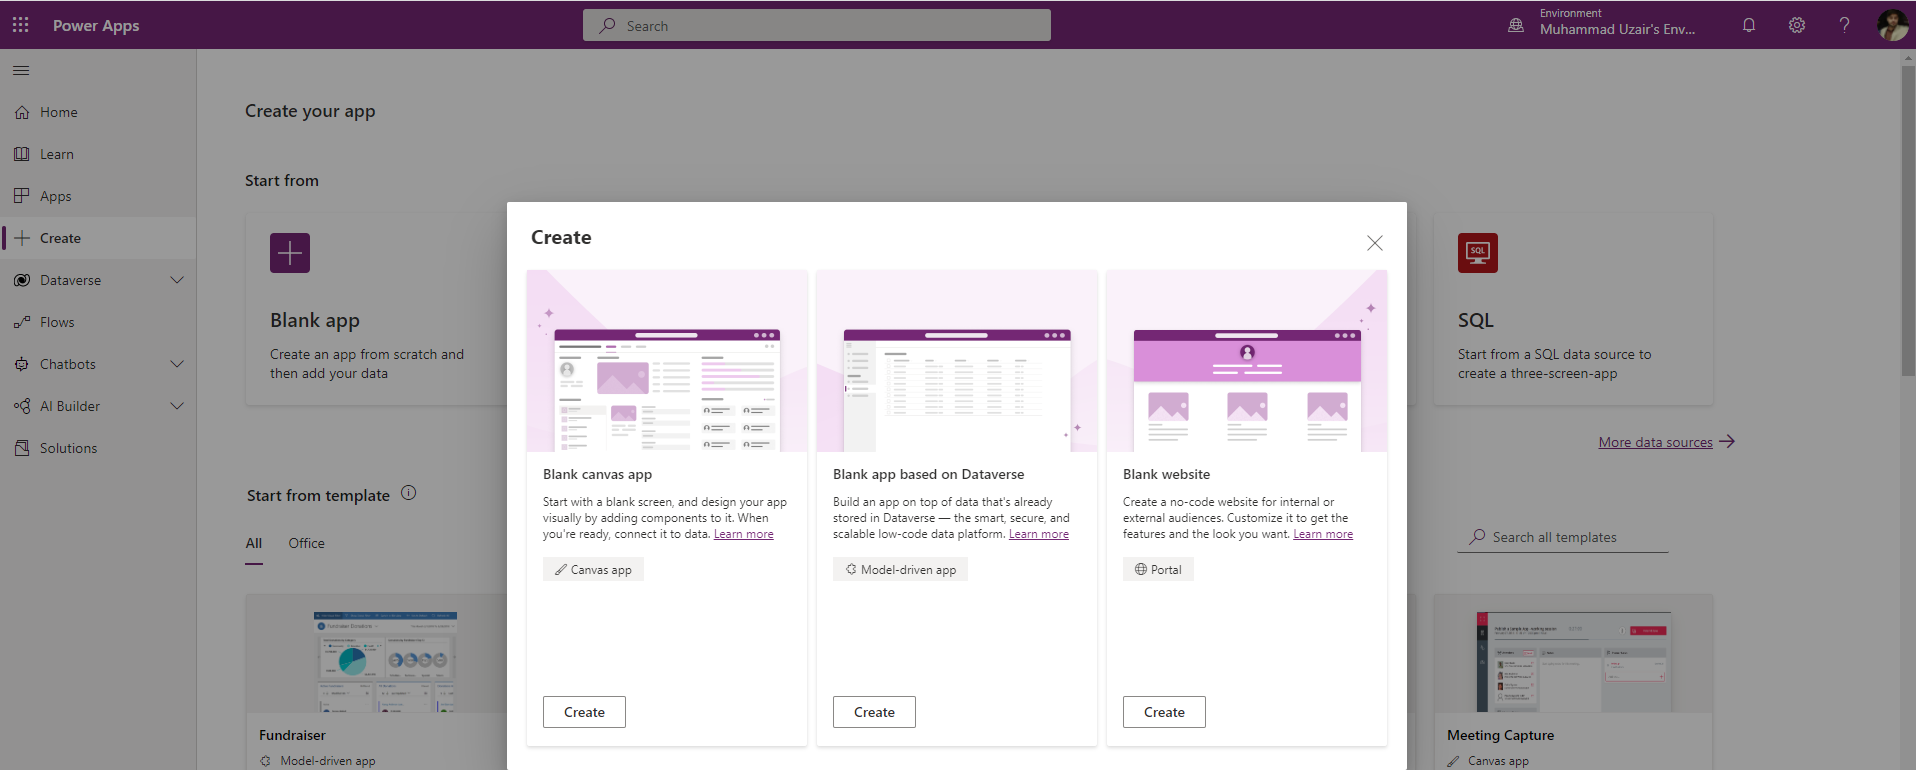
Task: Click the top Search input box
Action: (816, 26)
